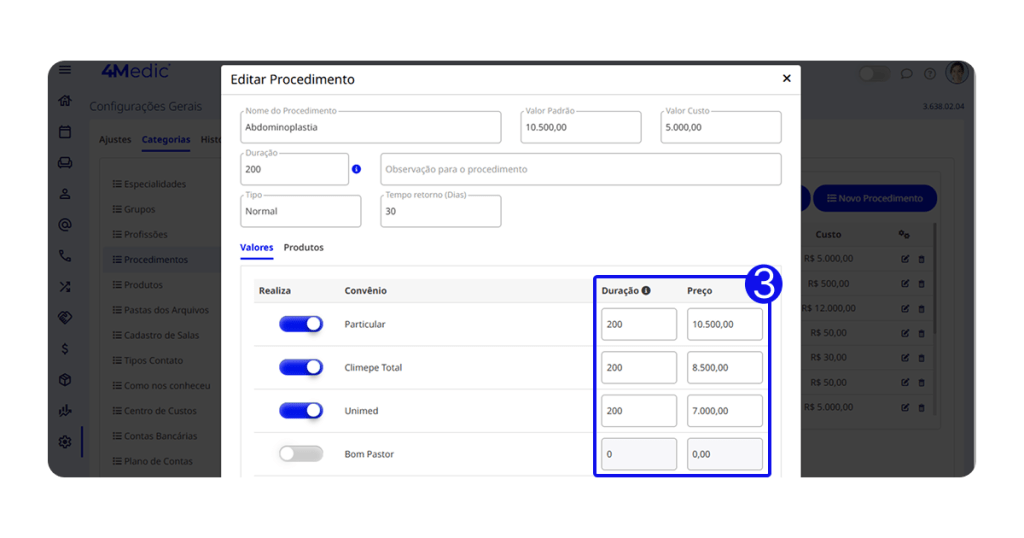This screenshot has height=538, width=1024.
Task: Click the settings gear icon in the sidebar
Action: [65, 442]
